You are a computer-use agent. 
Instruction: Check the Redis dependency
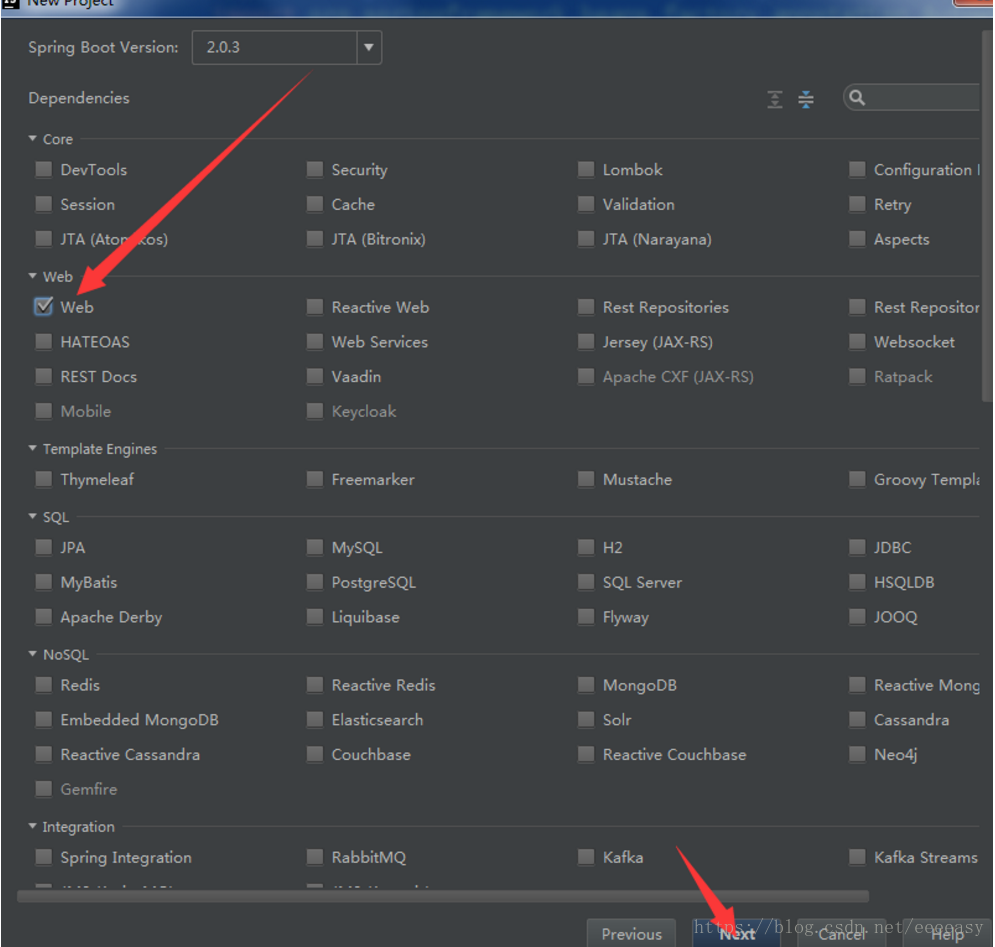click(x=44, y=685)
